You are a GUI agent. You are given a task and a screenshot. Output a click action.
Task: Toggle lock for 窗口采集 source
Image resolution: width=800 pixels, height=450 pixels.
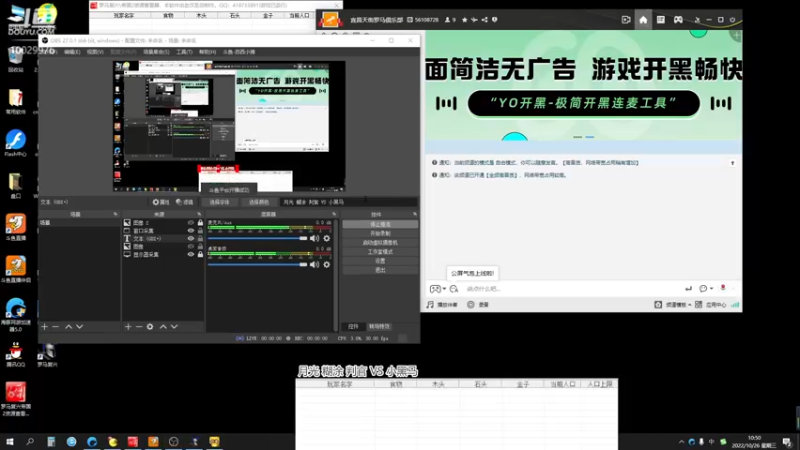pos(200,231)
